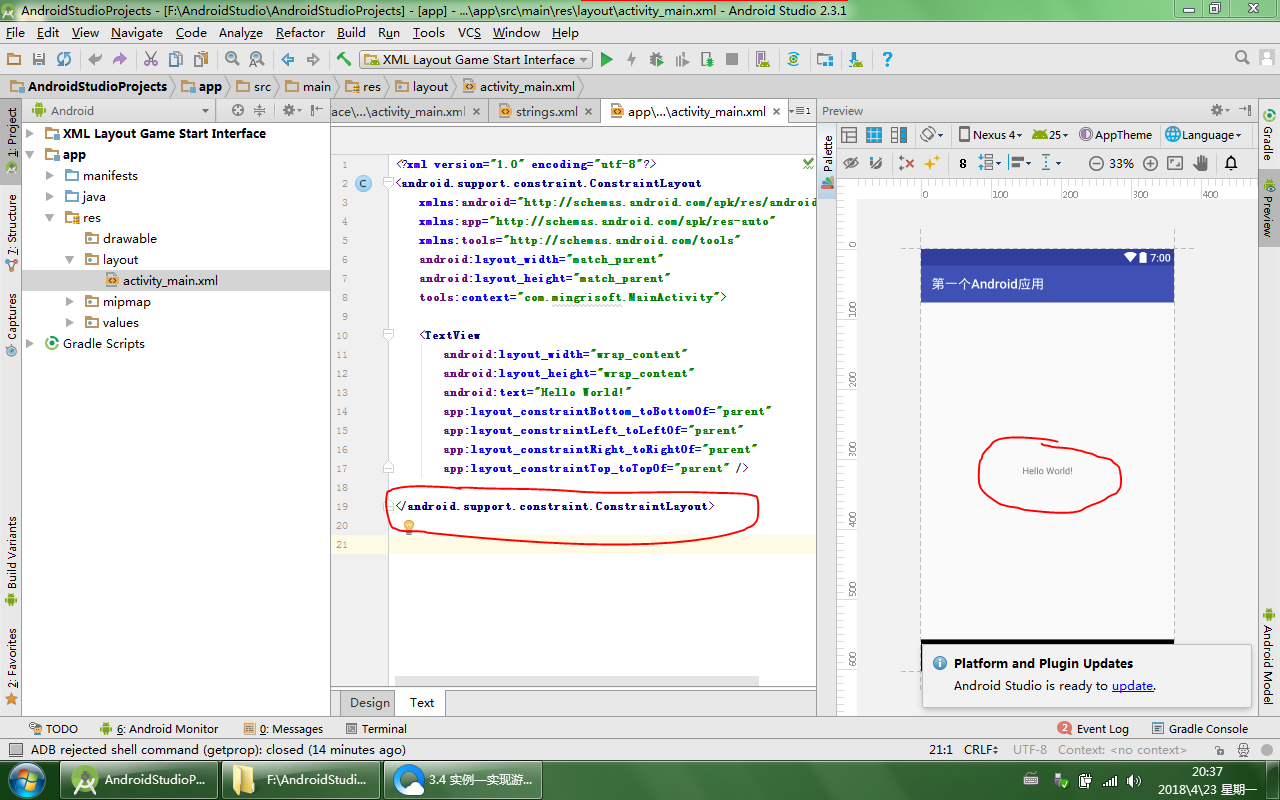Open the Refactor menu
Image resolution: width=1280 pixels, height=800 pixels.
pyautogui.click(x=300, y=33)
